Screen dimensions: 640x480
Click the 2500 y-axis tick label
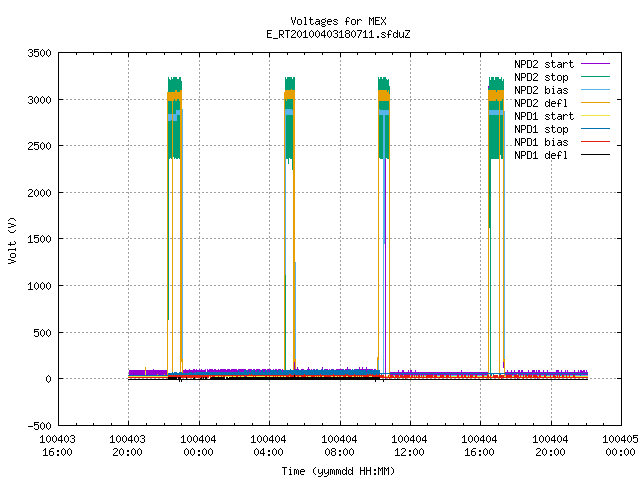[x=39, y=146]
